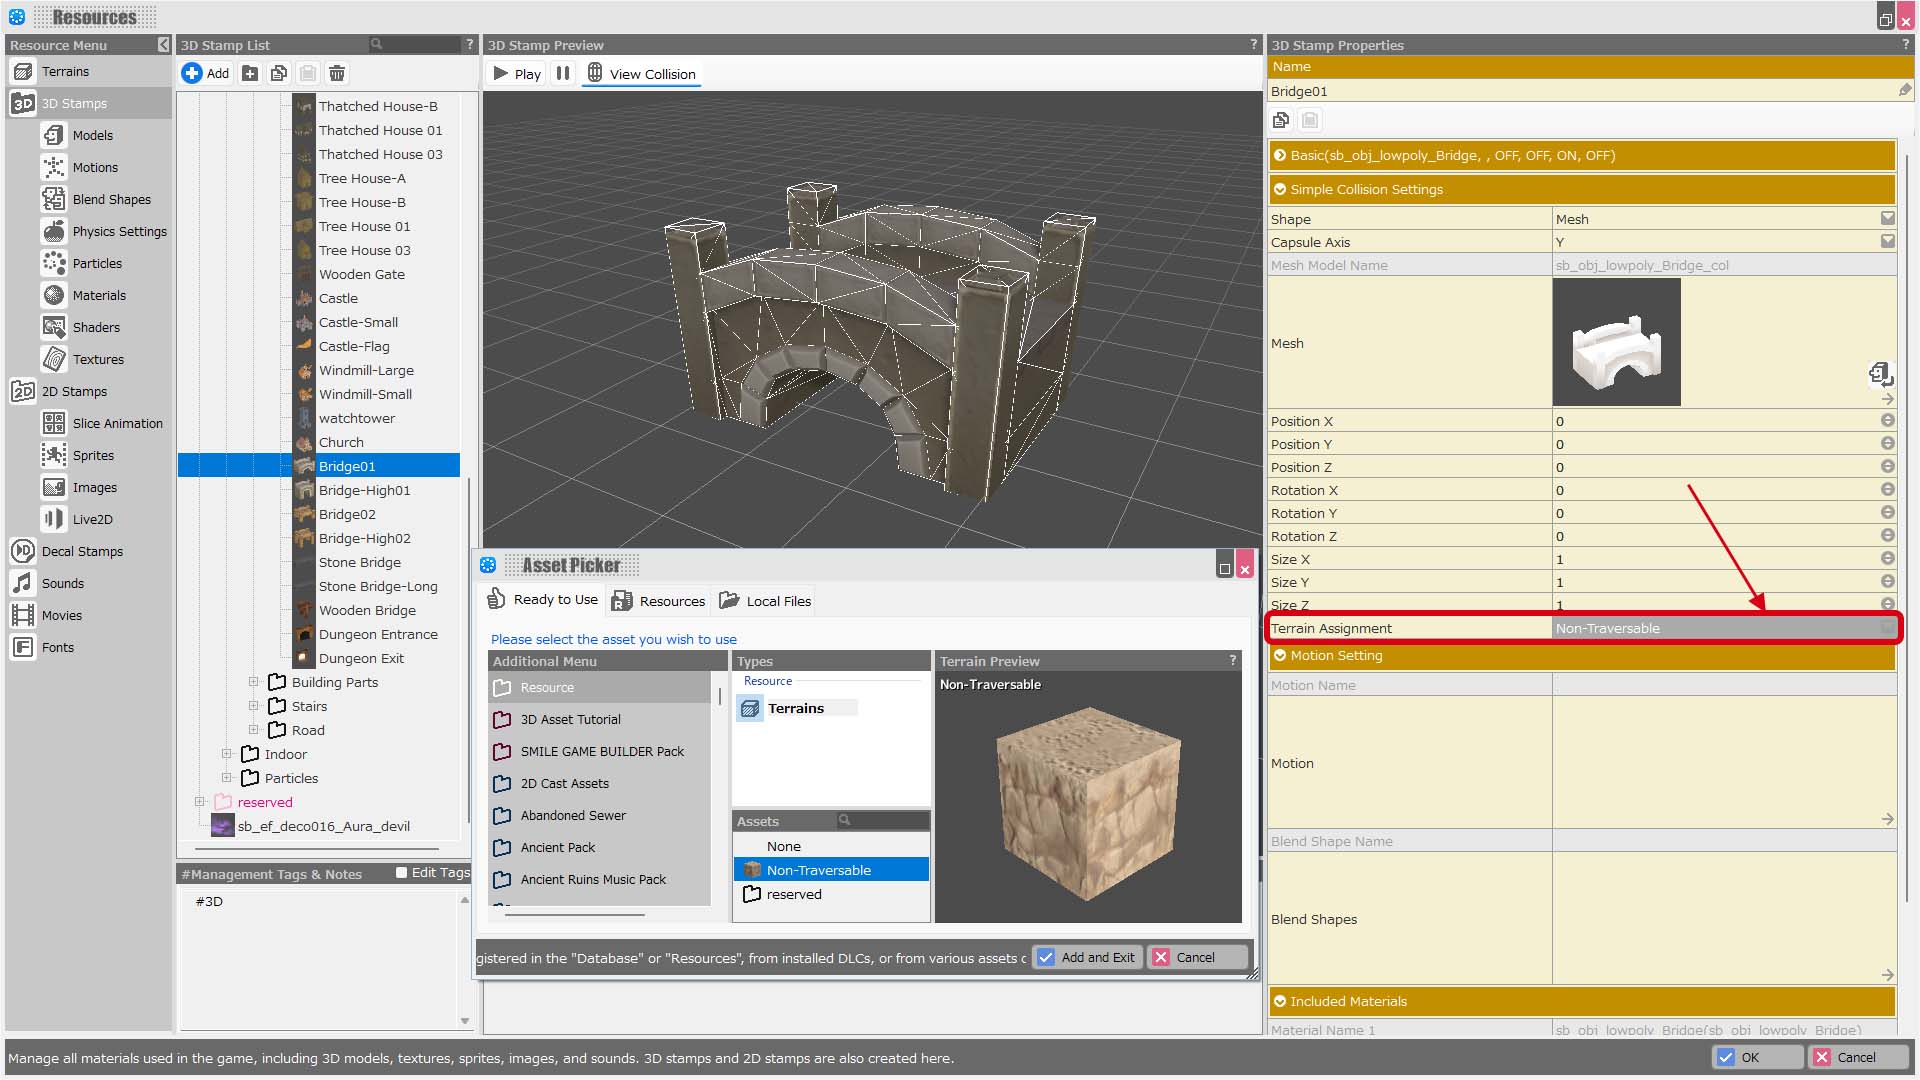Collapse the Included Materials section
1920x1080 pixels.
coord(1279,1001)
